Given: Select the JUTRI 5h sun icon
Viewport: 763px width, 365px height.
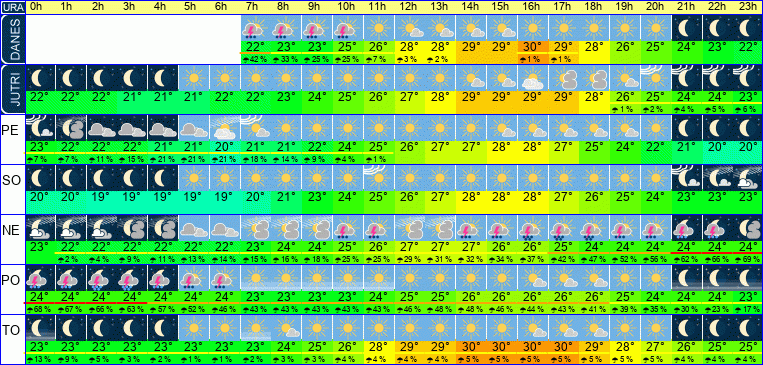Looking at the screenshot, I should pos(194,77).
